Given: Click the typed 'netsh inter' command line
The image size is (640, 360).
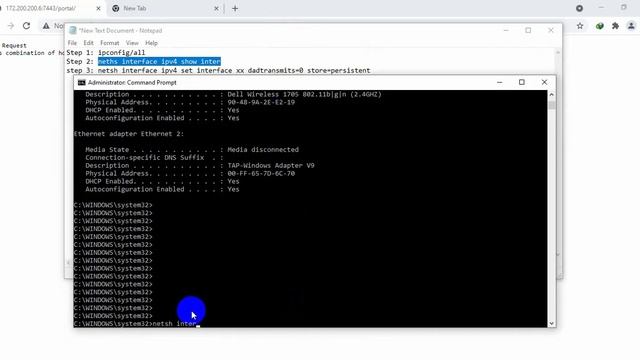Looking at the screenshot, I should point(174,324).
